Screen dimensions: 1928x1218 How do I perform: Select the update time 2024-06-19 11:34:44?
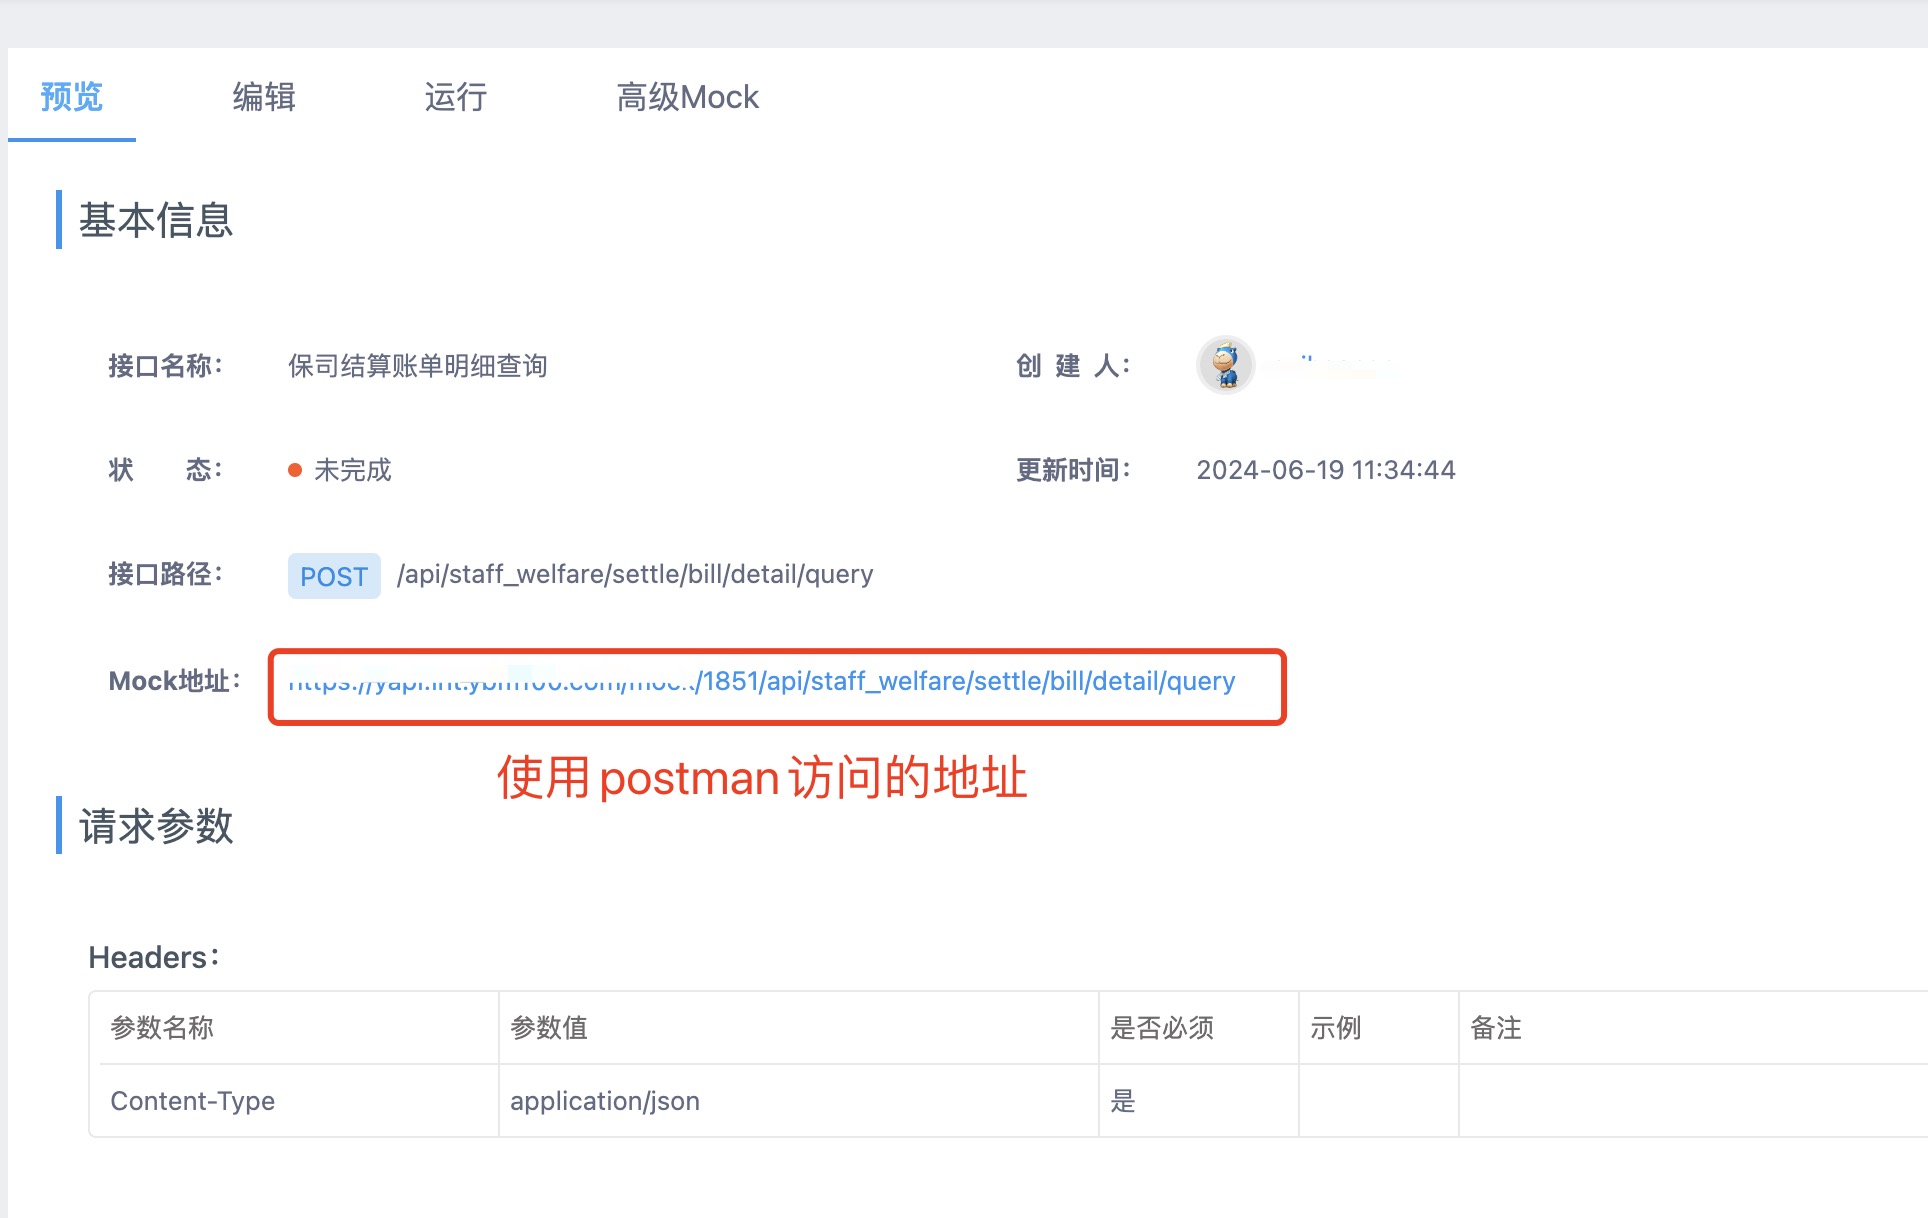[1326, 470]
